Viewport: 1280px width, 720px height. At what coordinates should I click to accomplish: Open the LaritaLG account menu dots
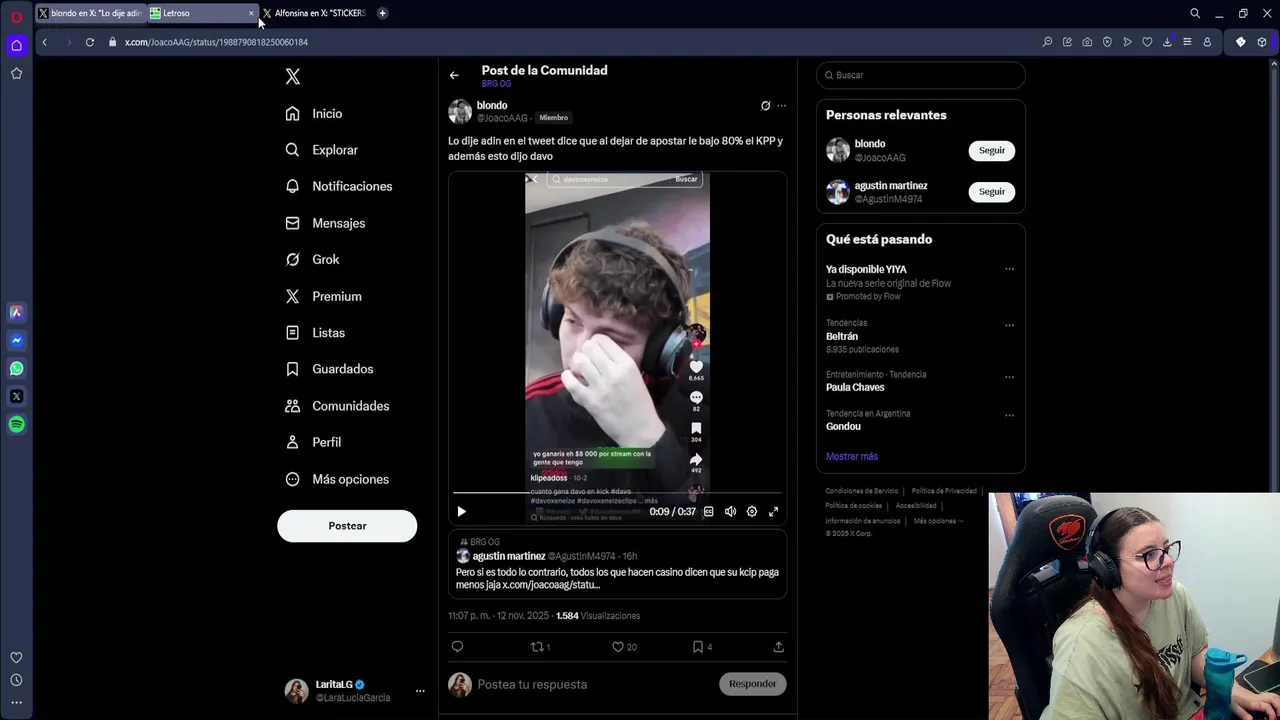[x=420, y=691]
